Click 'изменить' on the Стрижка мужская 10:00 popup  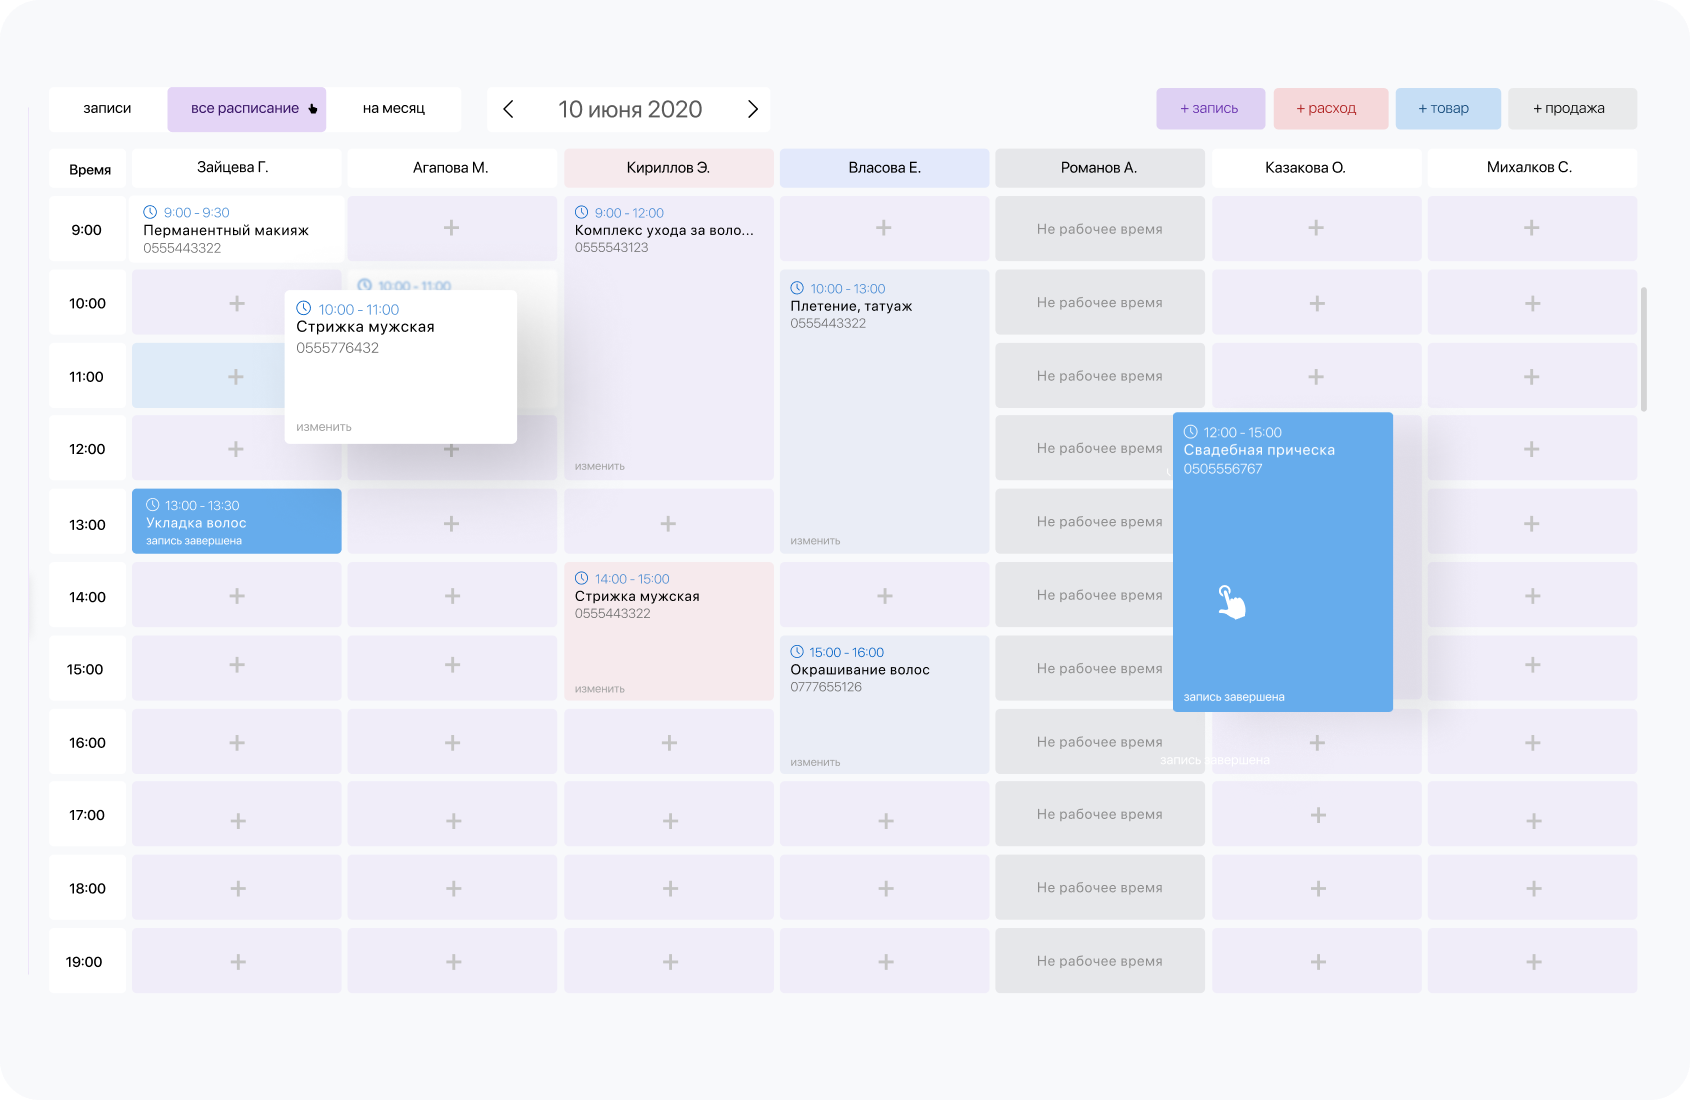click(x=324, y=427)
